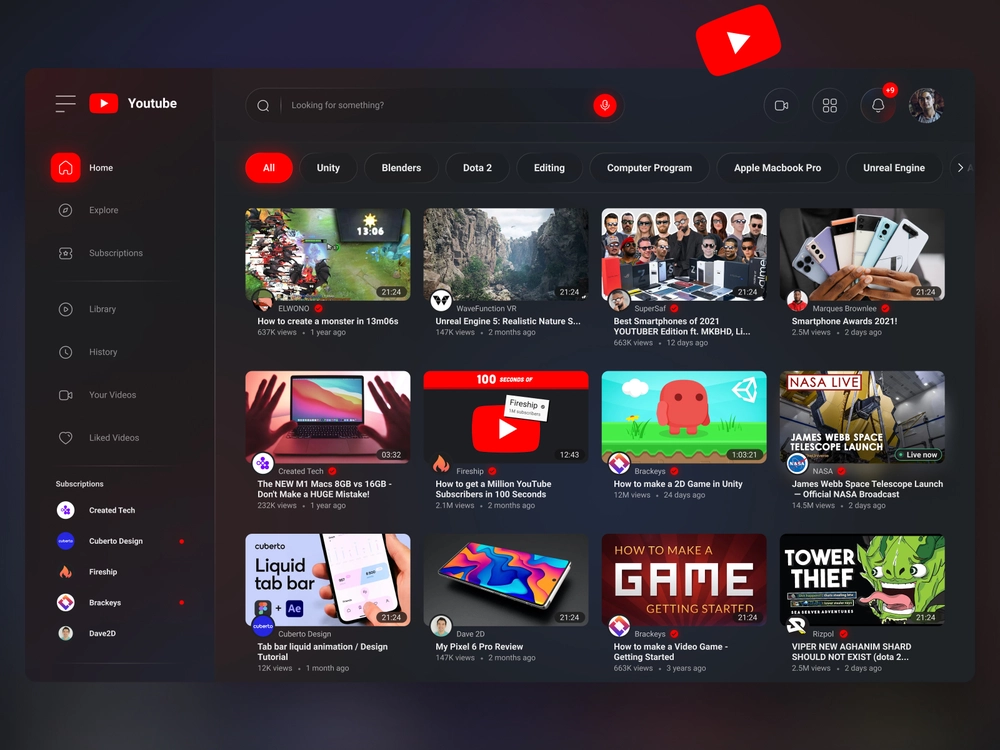Viewport: 1000px width, 750px height.
Task: Open the Unreal Engine 5 nature video
Action: pyautogui.click(x=505, y=254)
